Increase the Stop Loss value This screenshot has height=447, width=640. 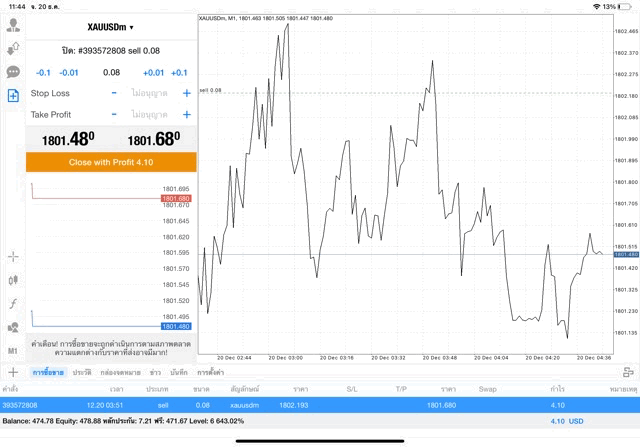[x=186, y=93]
